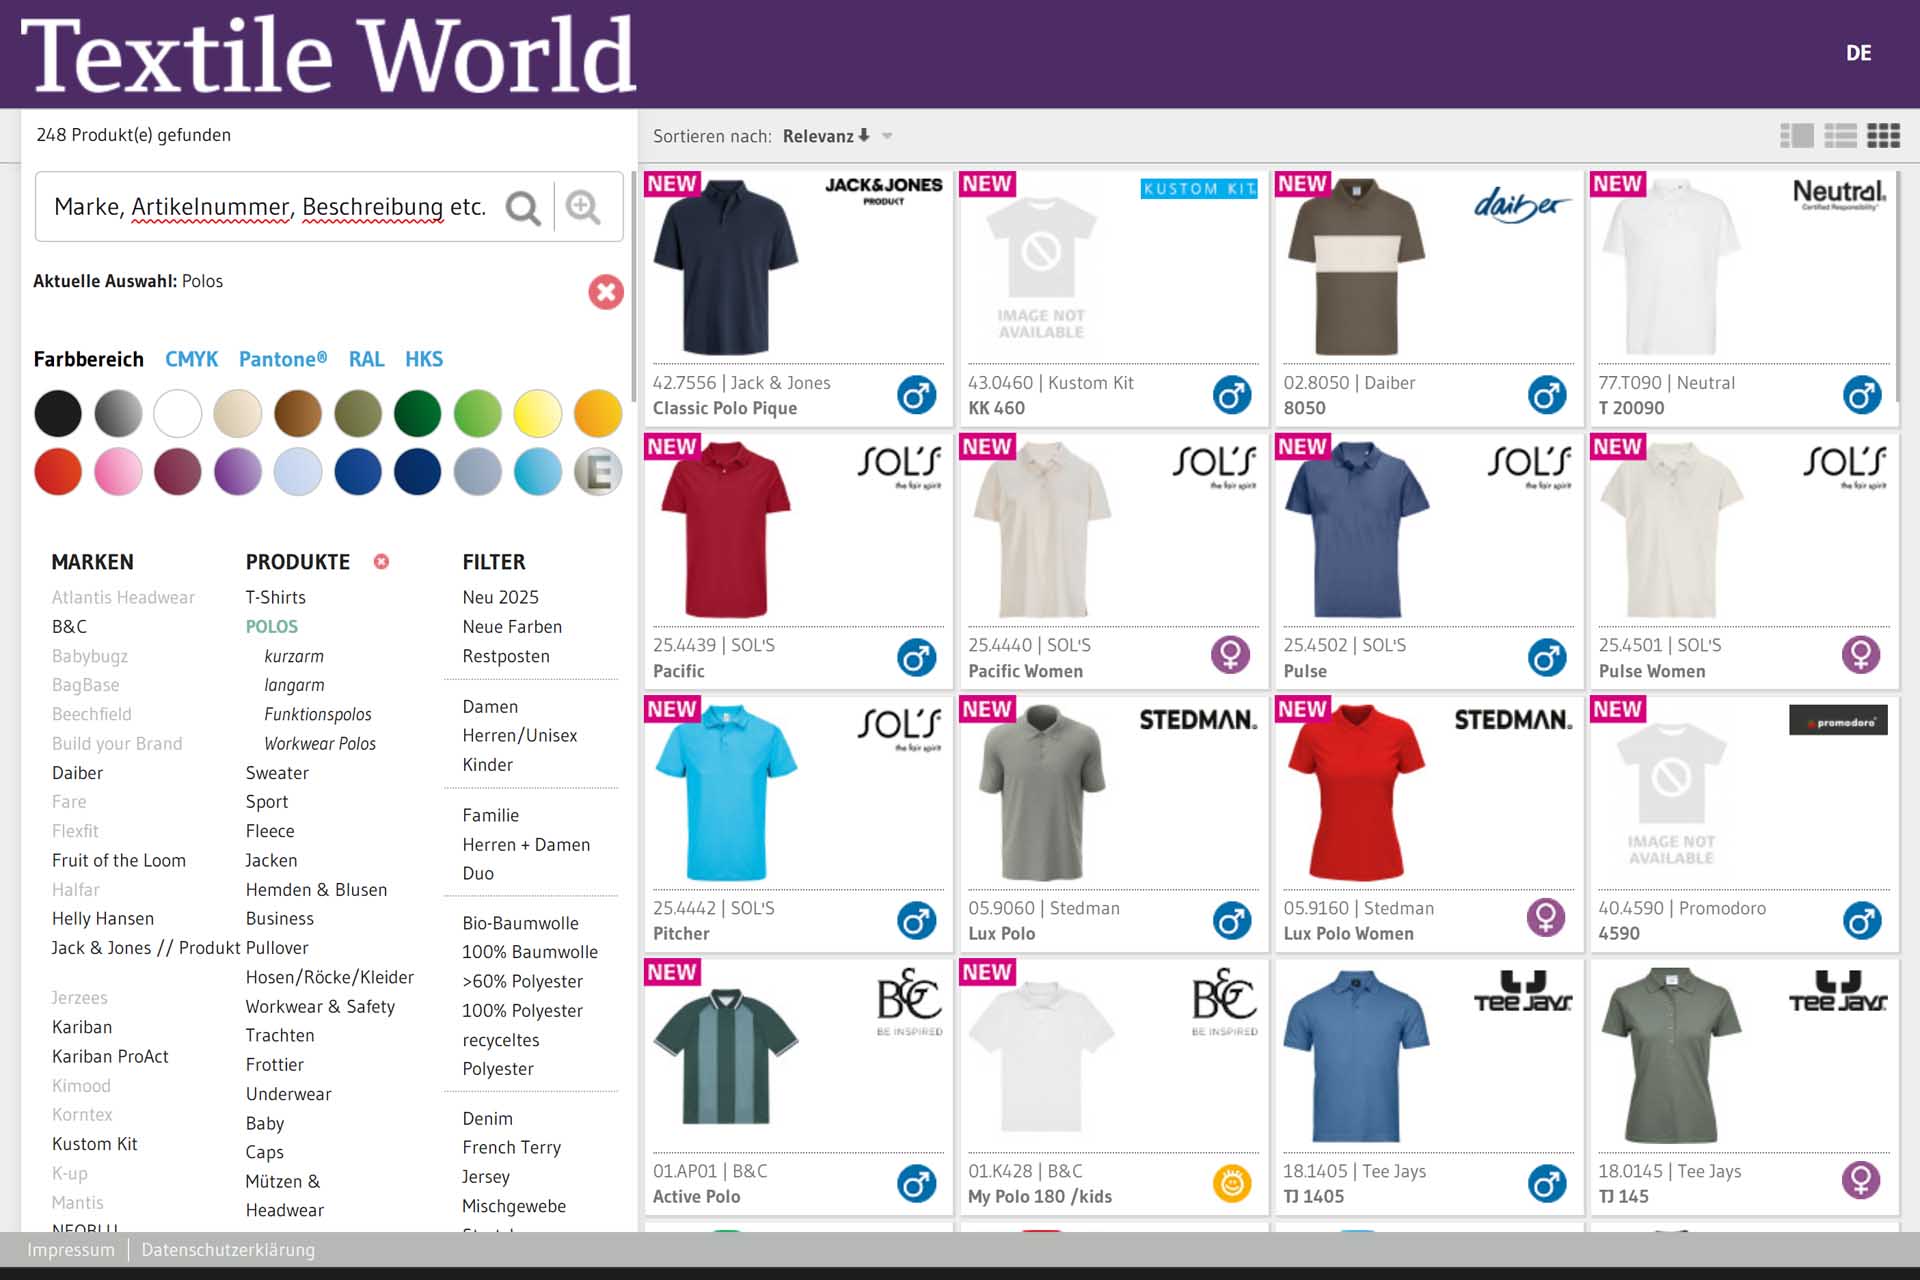Switch to large tile view icon
This screenshot has height=1280, width=1920.
1796,135
